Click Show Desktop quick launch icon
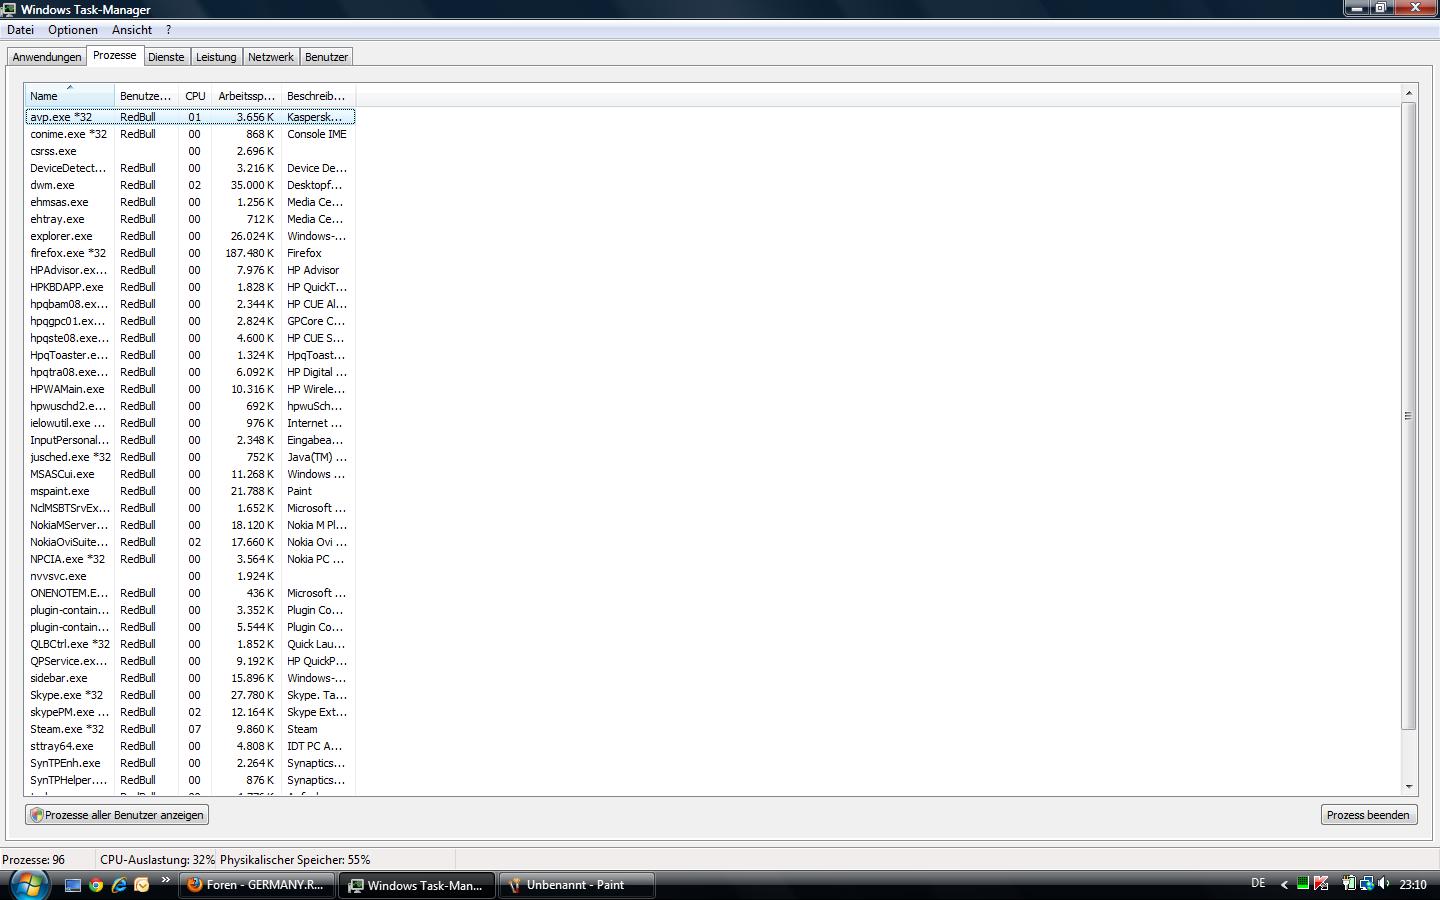Screen dimensions: 1440x900 [73, 885]
